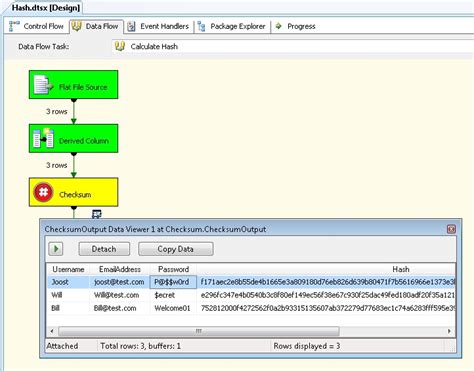Image resolution: width=474 pixels, height=371 pixels.
Task: Click the hash value starting f171aec2
Action: (x=327, y=282)
